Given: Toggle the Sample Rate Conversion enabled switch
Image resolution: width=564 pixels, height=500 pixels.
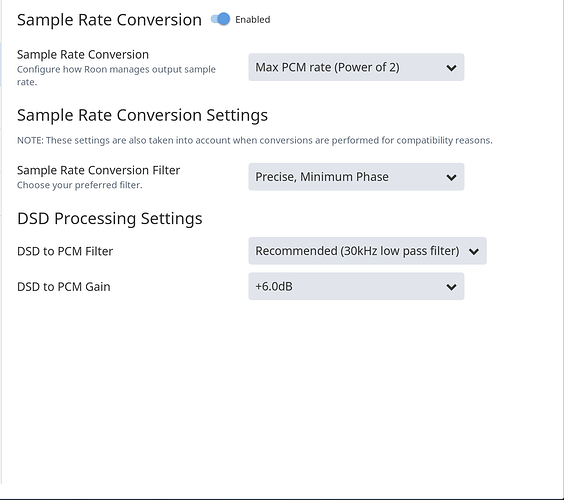Looking at the screenshot, I should click(220, 19).
